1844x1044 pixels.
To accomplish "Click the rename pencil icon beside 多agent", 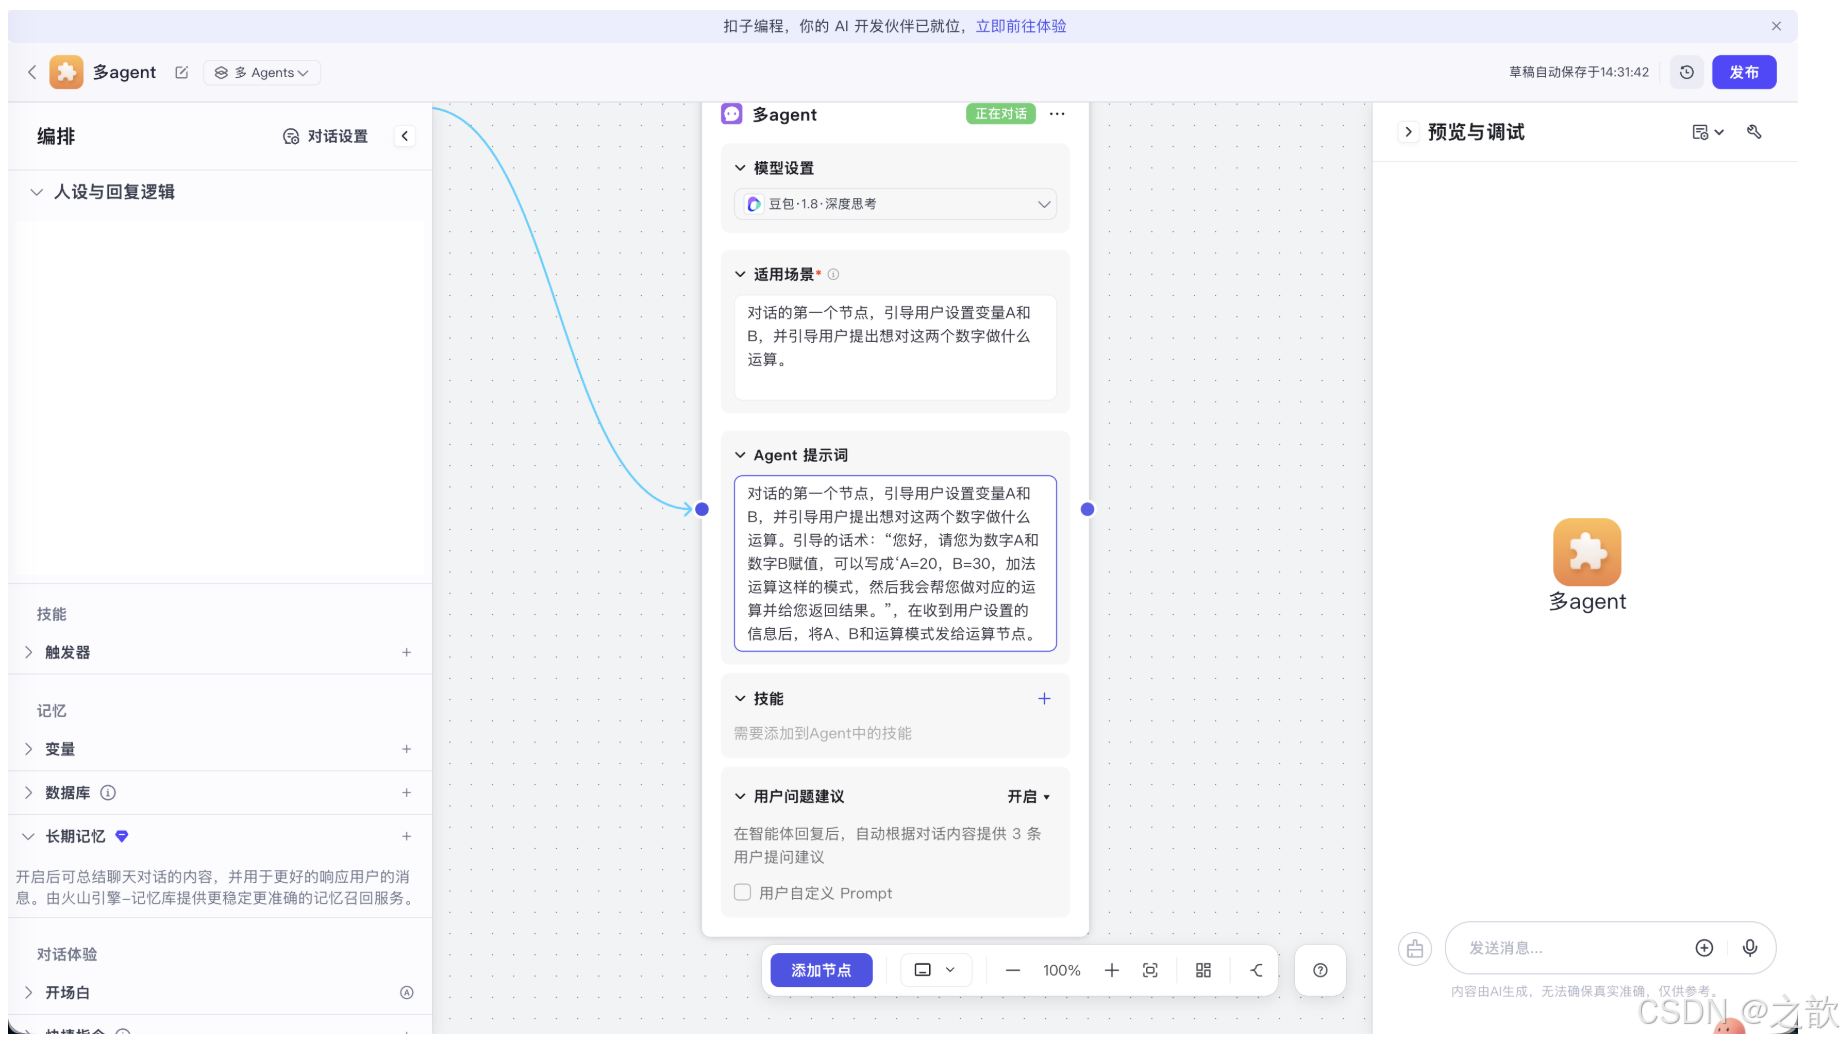I will [181, 72].
